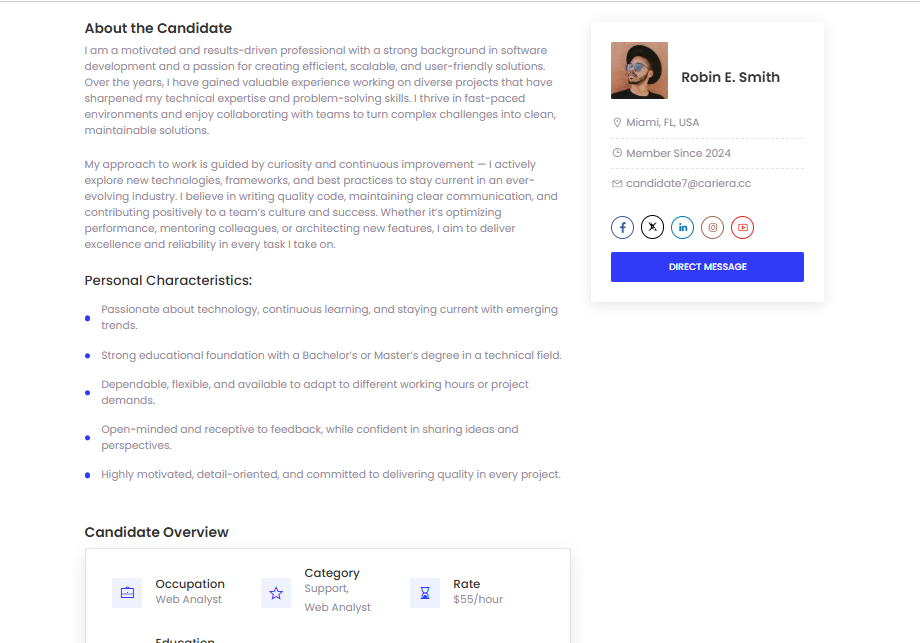Click the Web Analyst category link
The image size is (920, 643).
[337, 607]
